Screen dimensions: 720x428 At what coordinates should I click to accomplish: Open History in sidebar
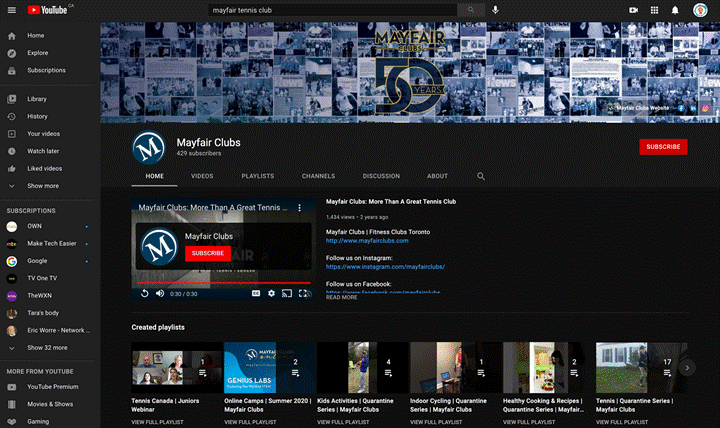(x=48, y=117)
